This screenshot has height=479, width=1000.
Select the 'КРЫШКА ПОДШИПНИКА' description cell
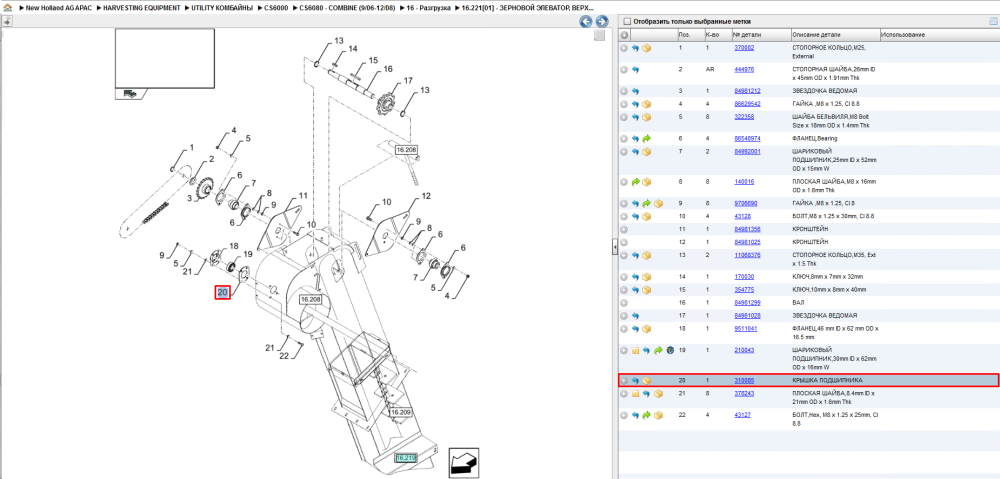pos(827,381)
